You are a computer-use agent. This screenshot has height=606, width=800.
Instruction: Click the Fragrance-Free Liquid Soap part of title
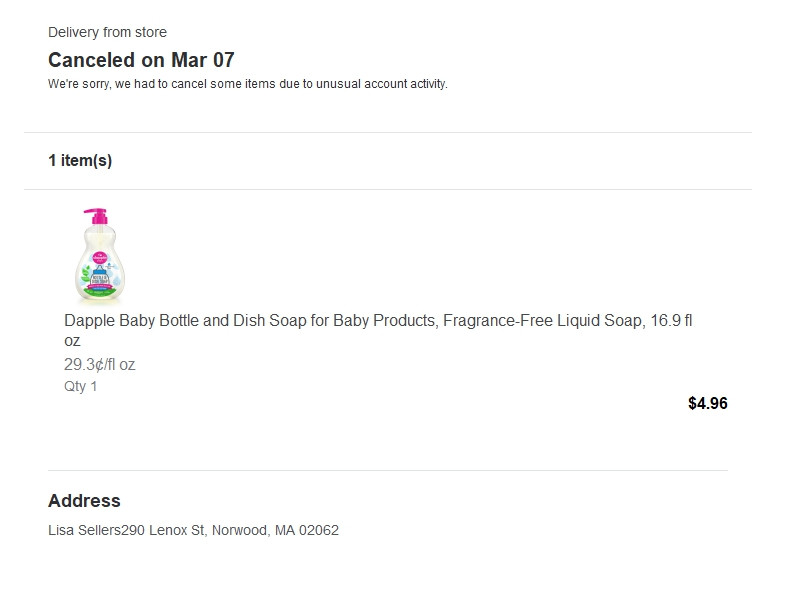534,321
